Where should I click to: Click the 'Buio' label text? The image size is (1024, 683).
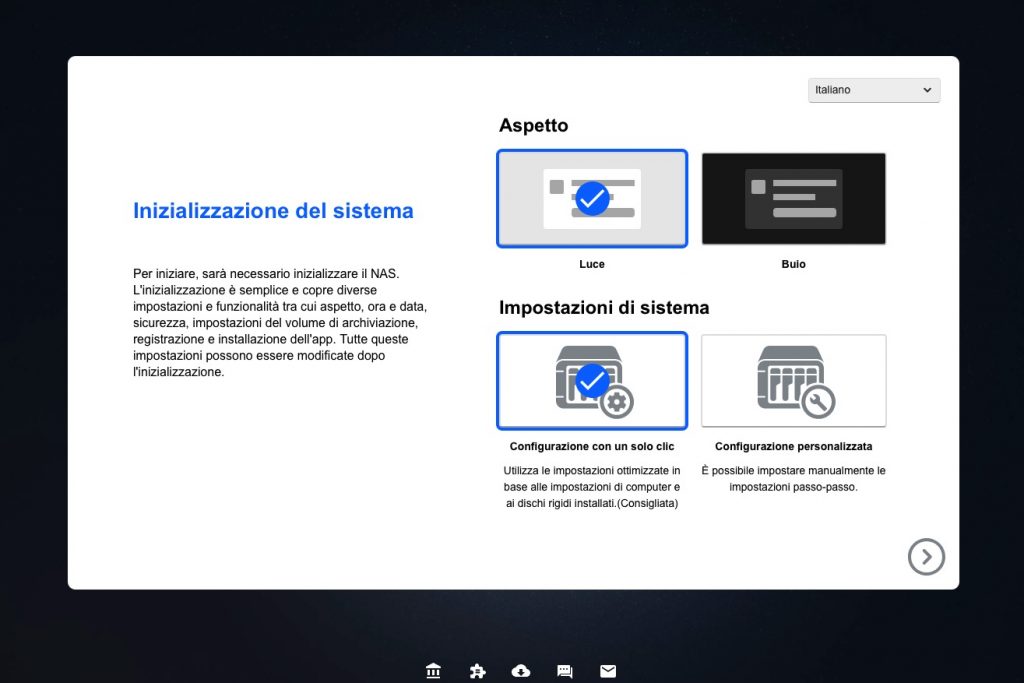tap(794, 264)
